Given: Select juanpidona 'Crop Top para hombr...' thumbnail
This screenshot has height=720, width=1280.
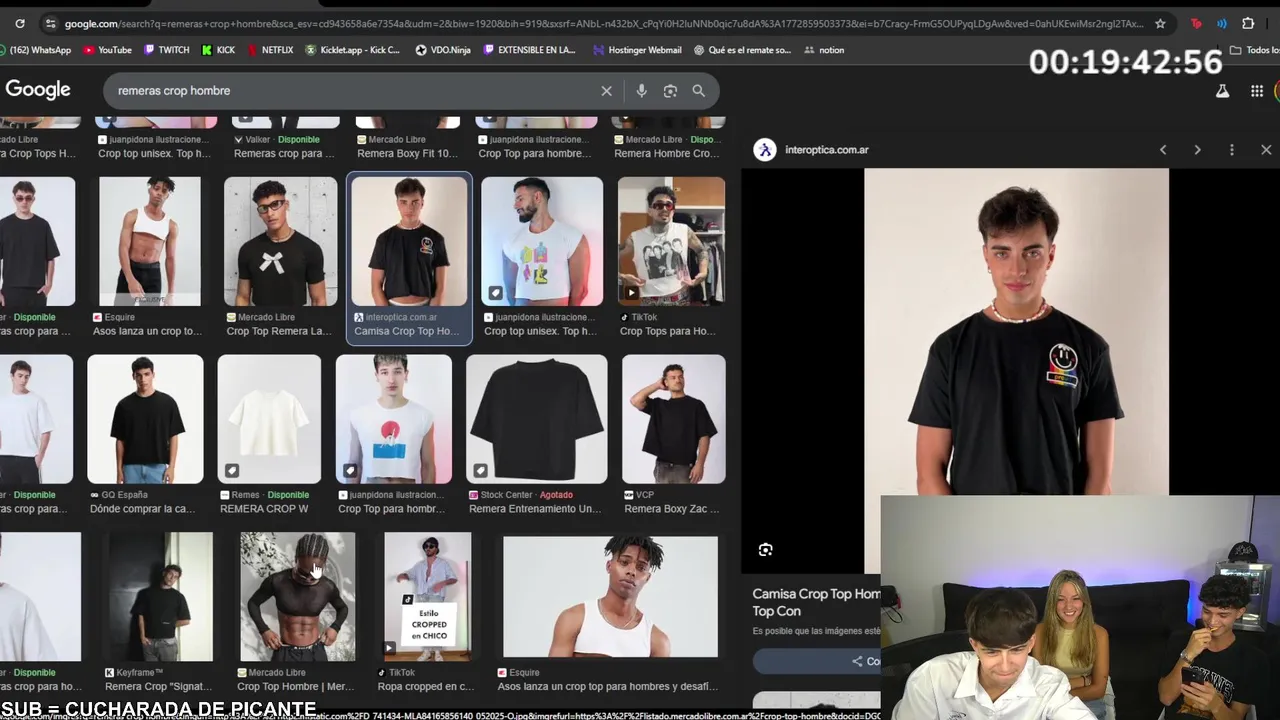Looking at the screenshot, I should click(394, 419).
